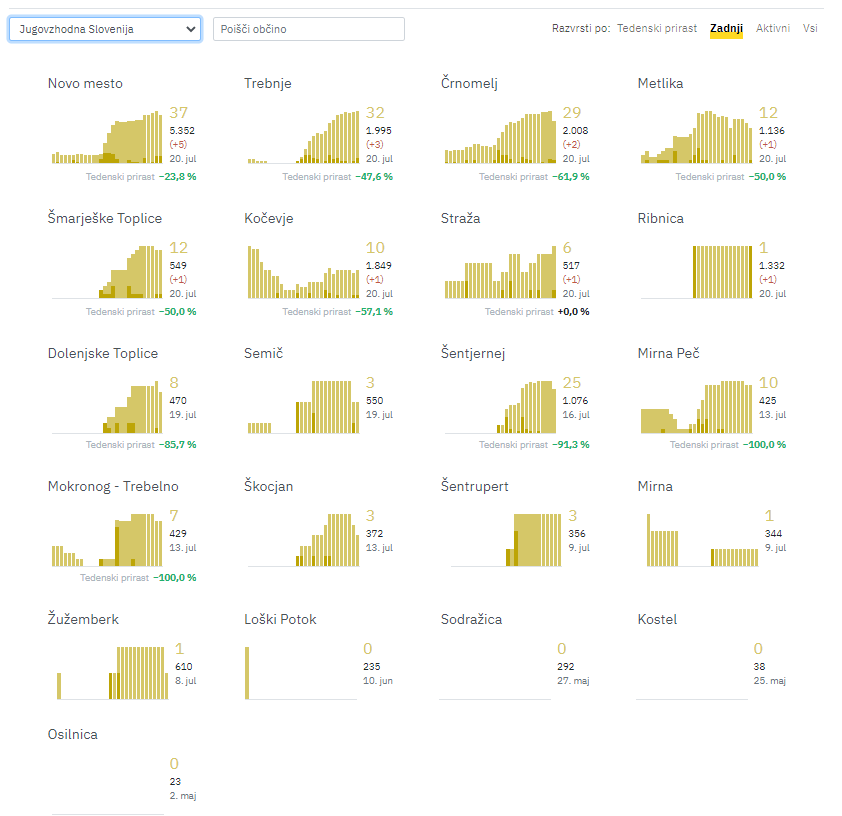This screenshot has height=816, width=842.
Task: Click the Mirna Peč bar chart
Action: 696,407
